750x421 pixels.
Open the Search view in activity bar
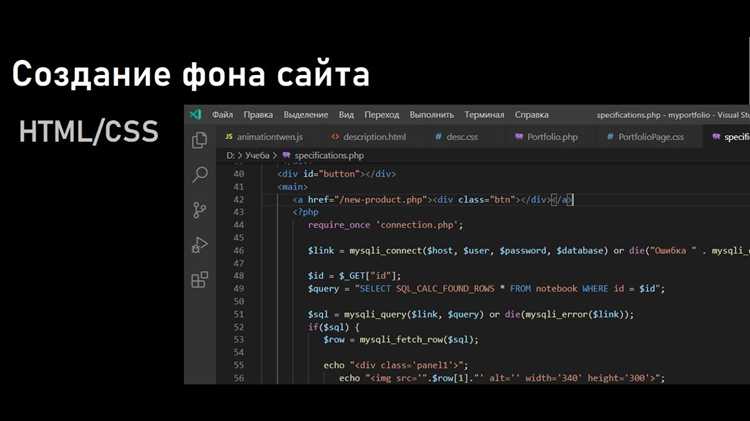tap(200, 175)
